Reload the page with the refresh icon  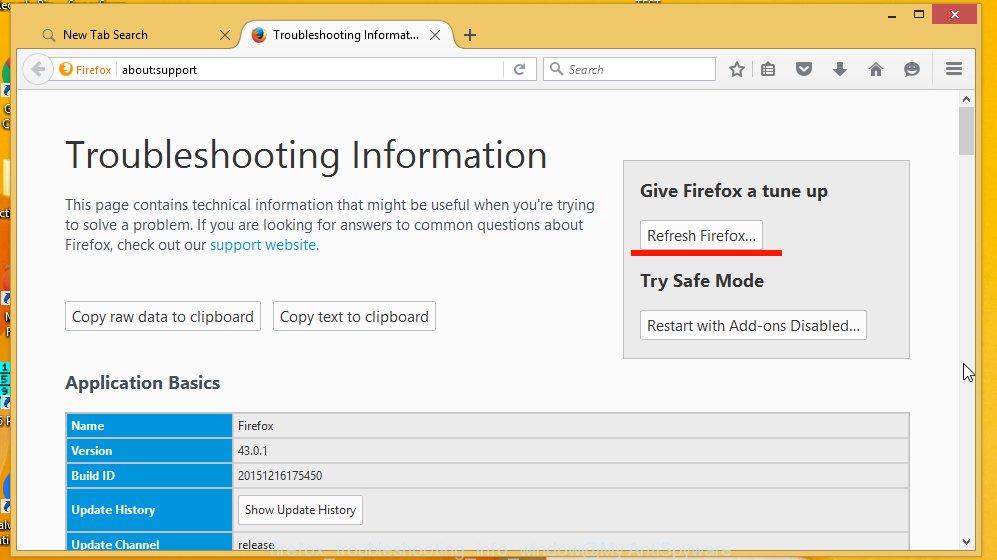(519, 70)
